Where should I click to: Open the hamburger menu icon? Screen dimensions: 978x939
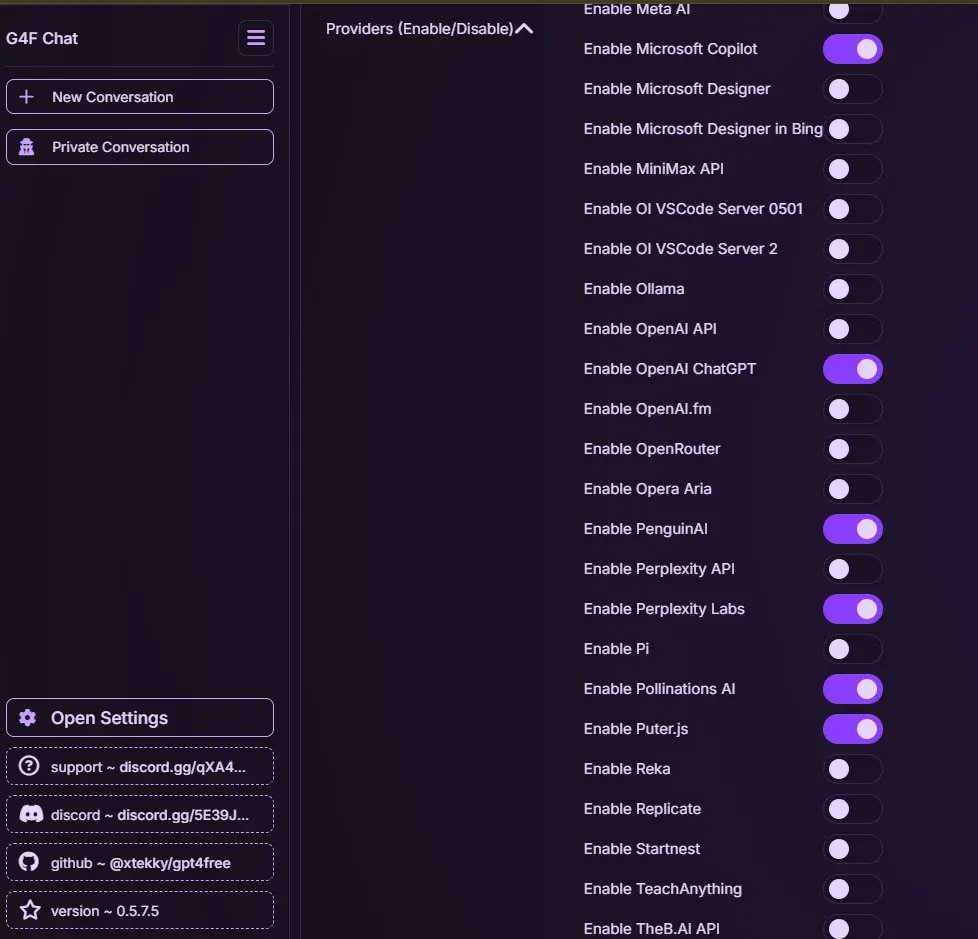(256, 38)
